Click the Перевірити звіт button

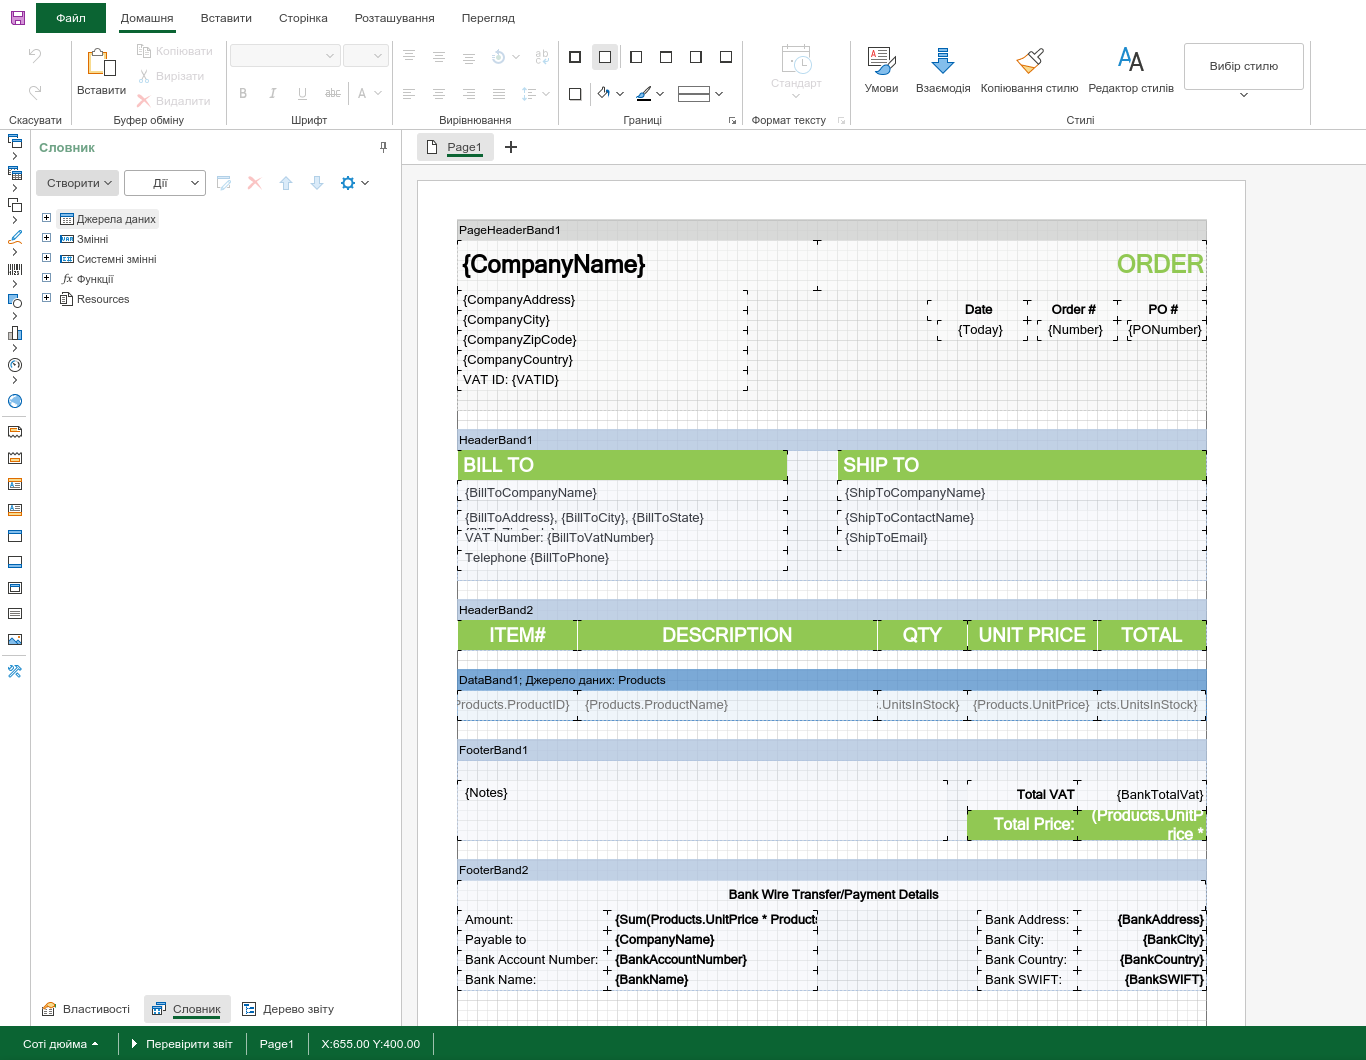pyautogui.click(x=182, y=1044)
